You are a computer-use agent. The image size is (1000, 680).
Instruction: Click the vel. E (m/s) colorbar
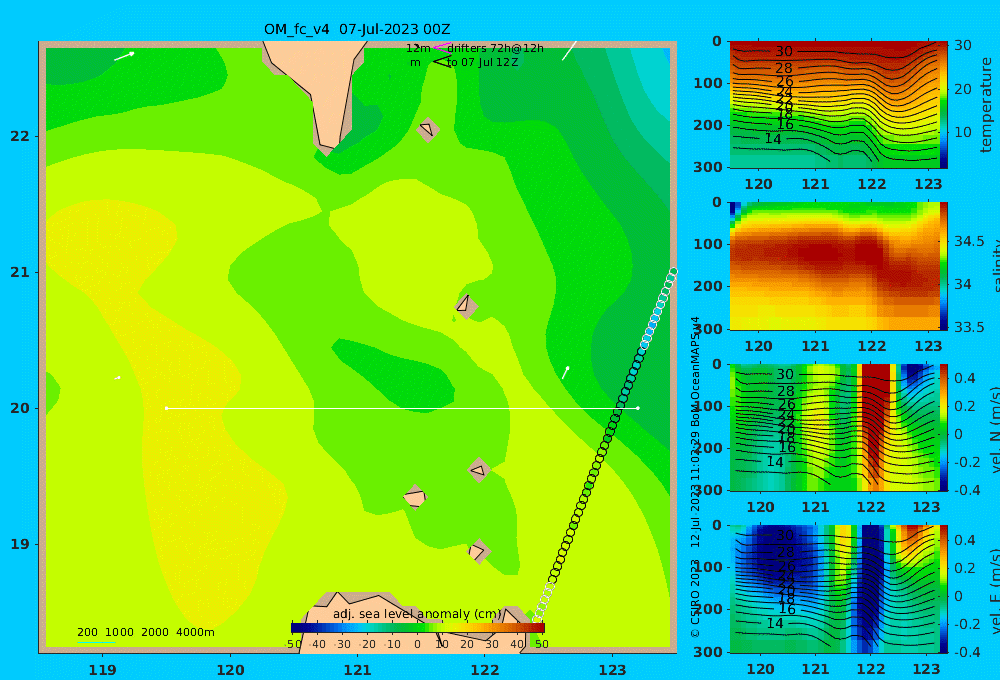click(944, 589)
